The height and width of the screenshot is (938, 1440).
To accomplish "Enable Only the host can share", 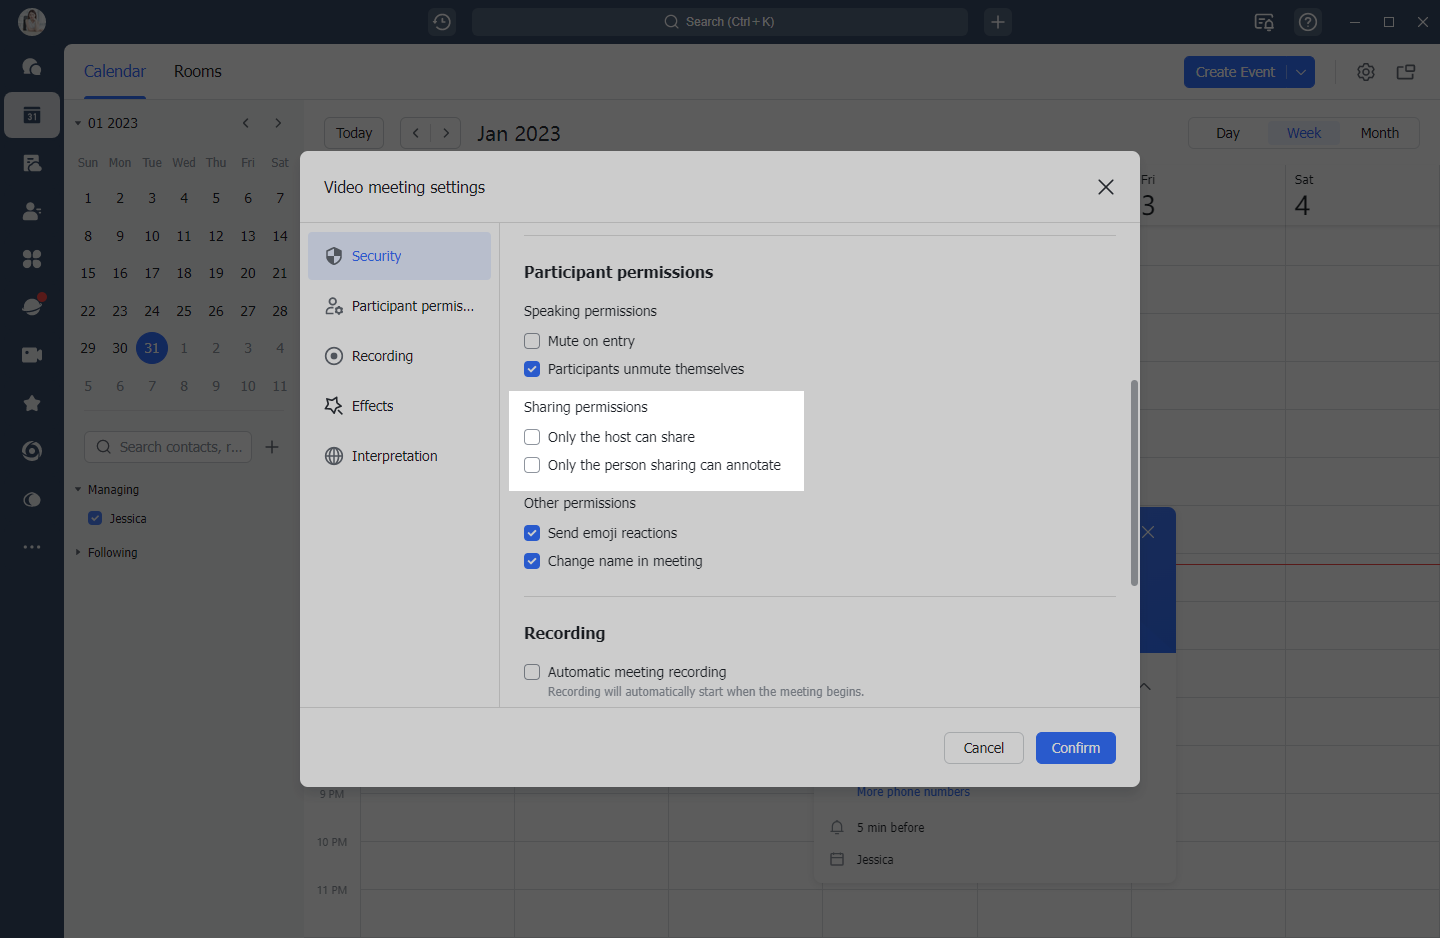I will click(x=531, y=436).
